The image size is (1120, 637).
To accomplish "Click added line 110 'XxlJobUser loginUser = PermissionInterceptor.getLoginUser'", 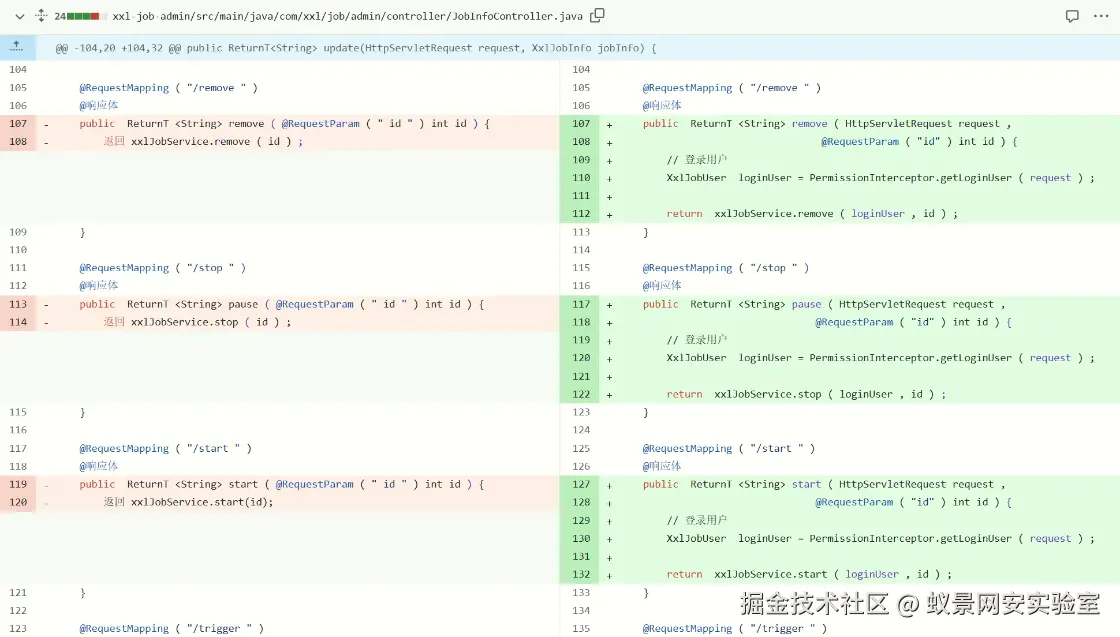I will [839, 178].
